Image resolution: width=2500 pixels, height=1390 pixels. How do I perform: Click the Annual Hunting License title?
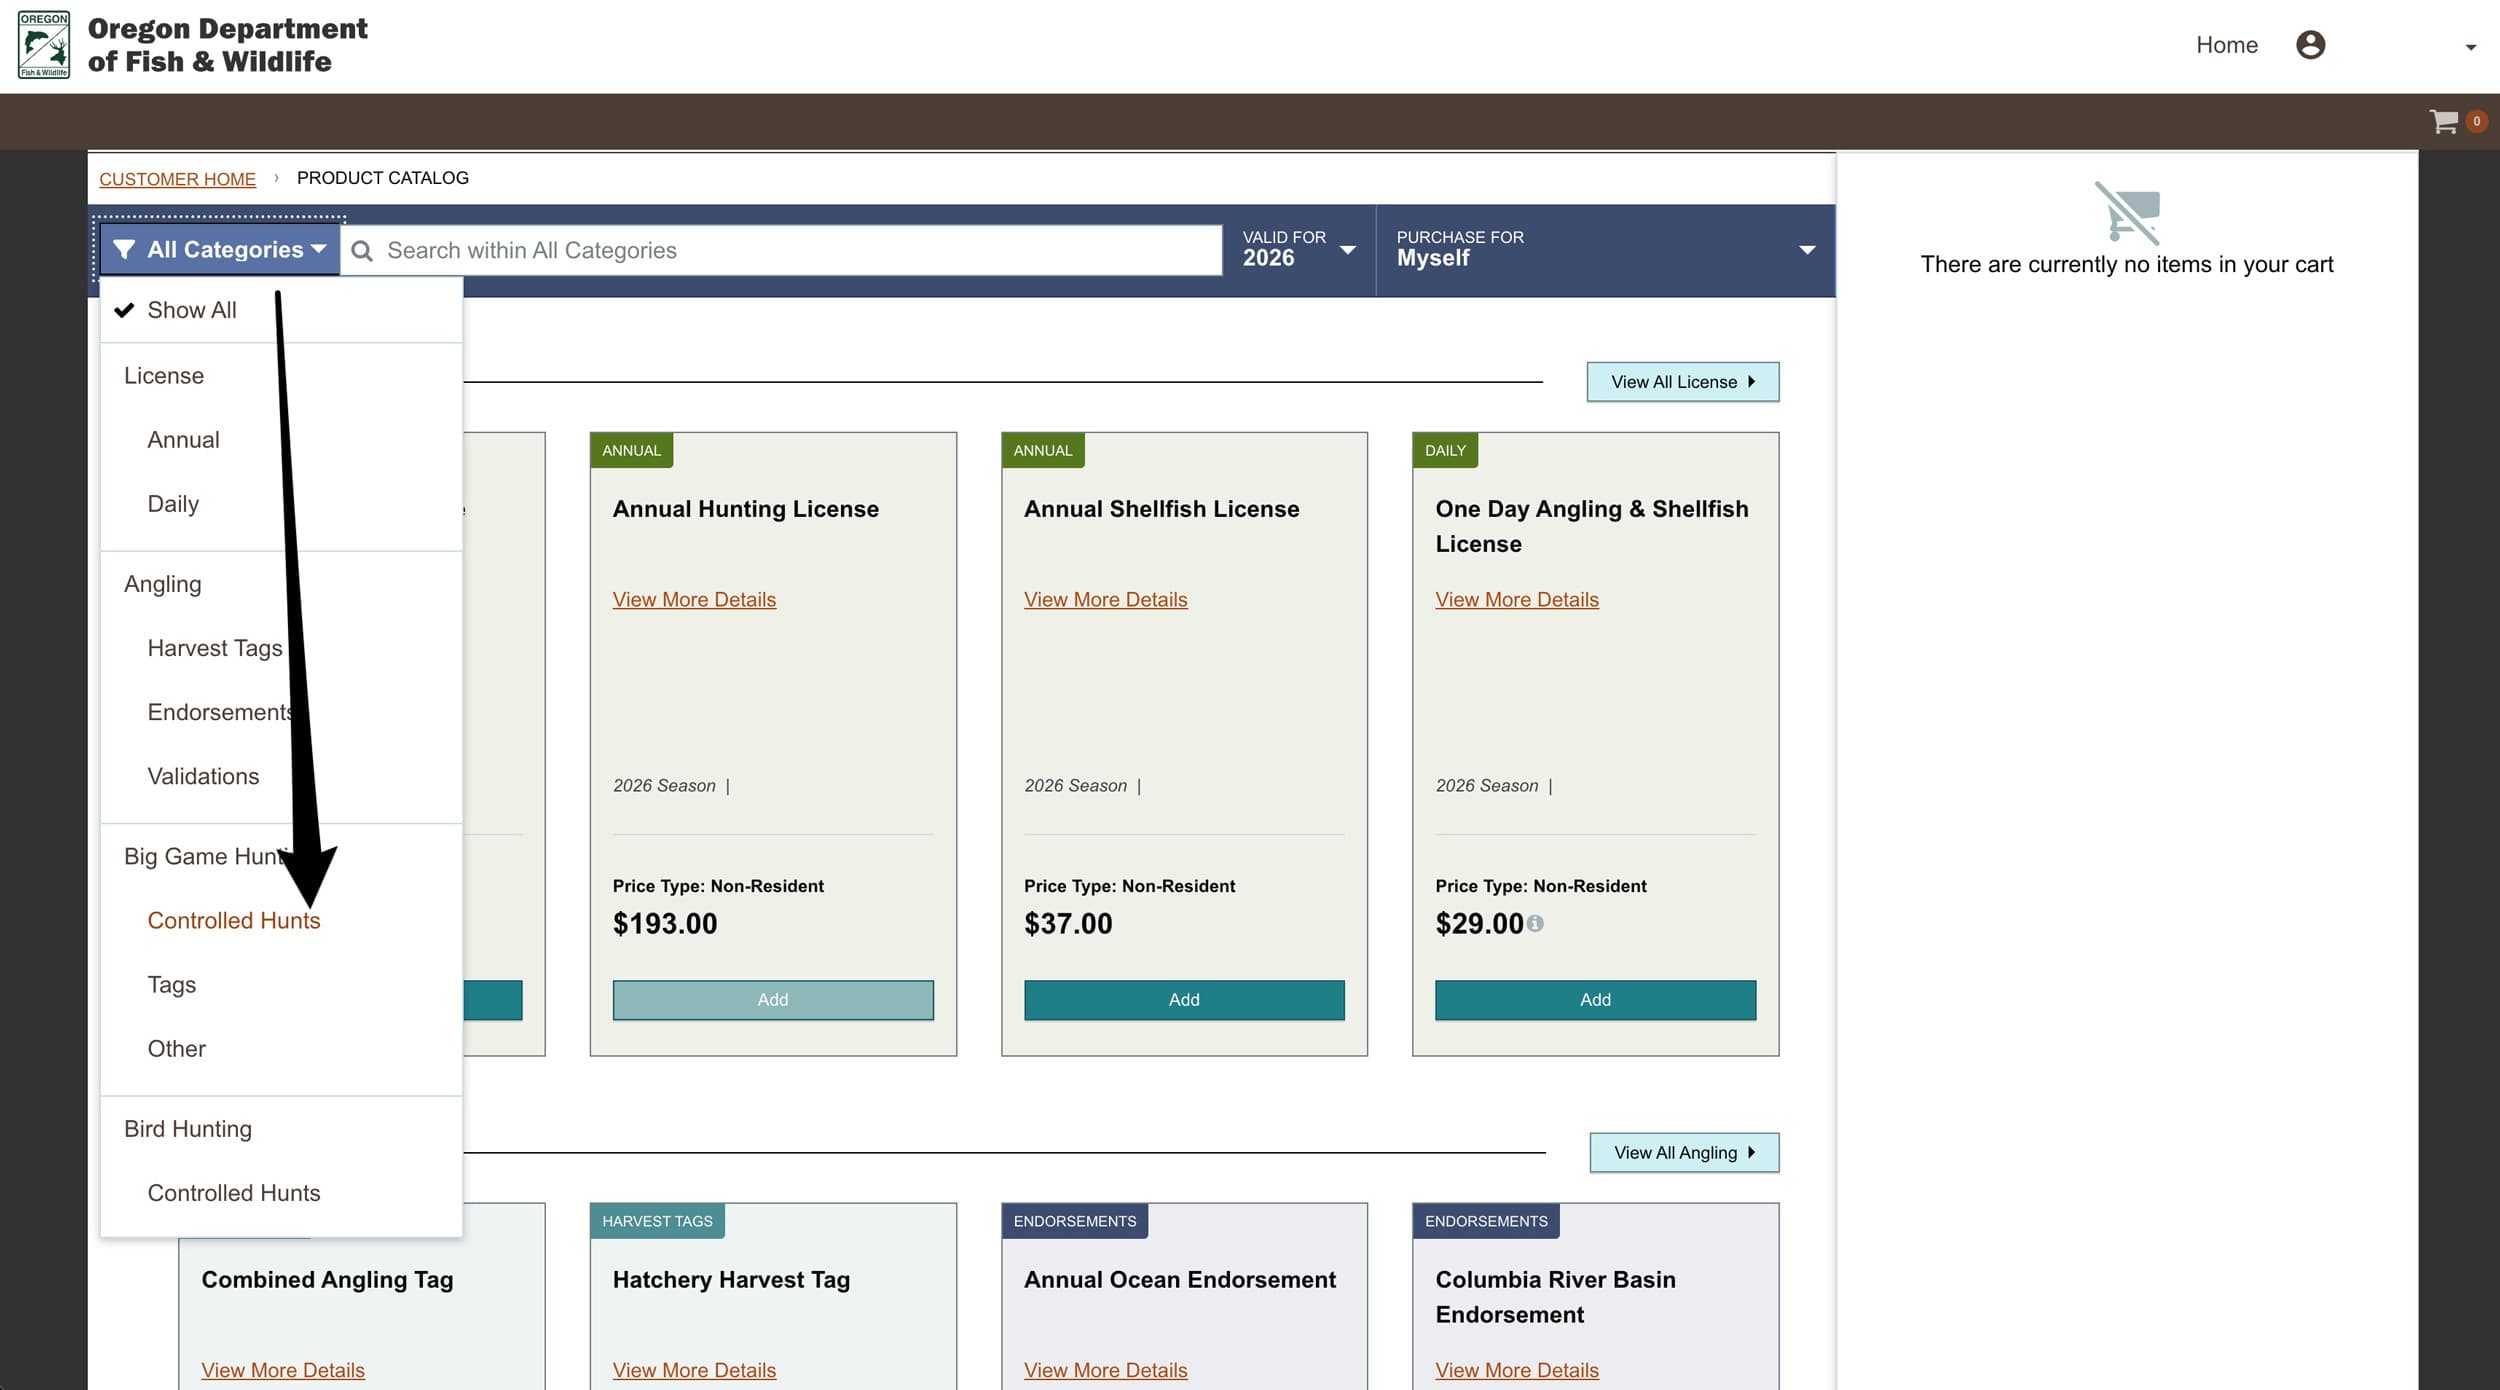(746, 509)
